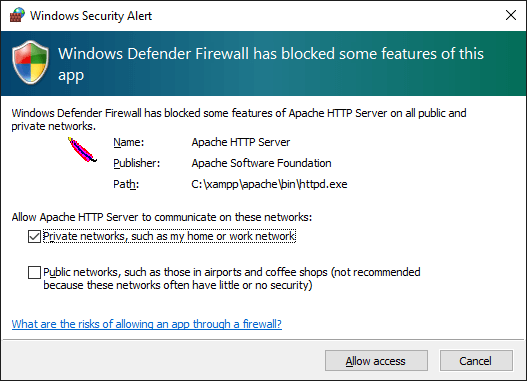Click the green banner heading text
The height and width of the screenshot is (381, 527).
tap(271, 64)
